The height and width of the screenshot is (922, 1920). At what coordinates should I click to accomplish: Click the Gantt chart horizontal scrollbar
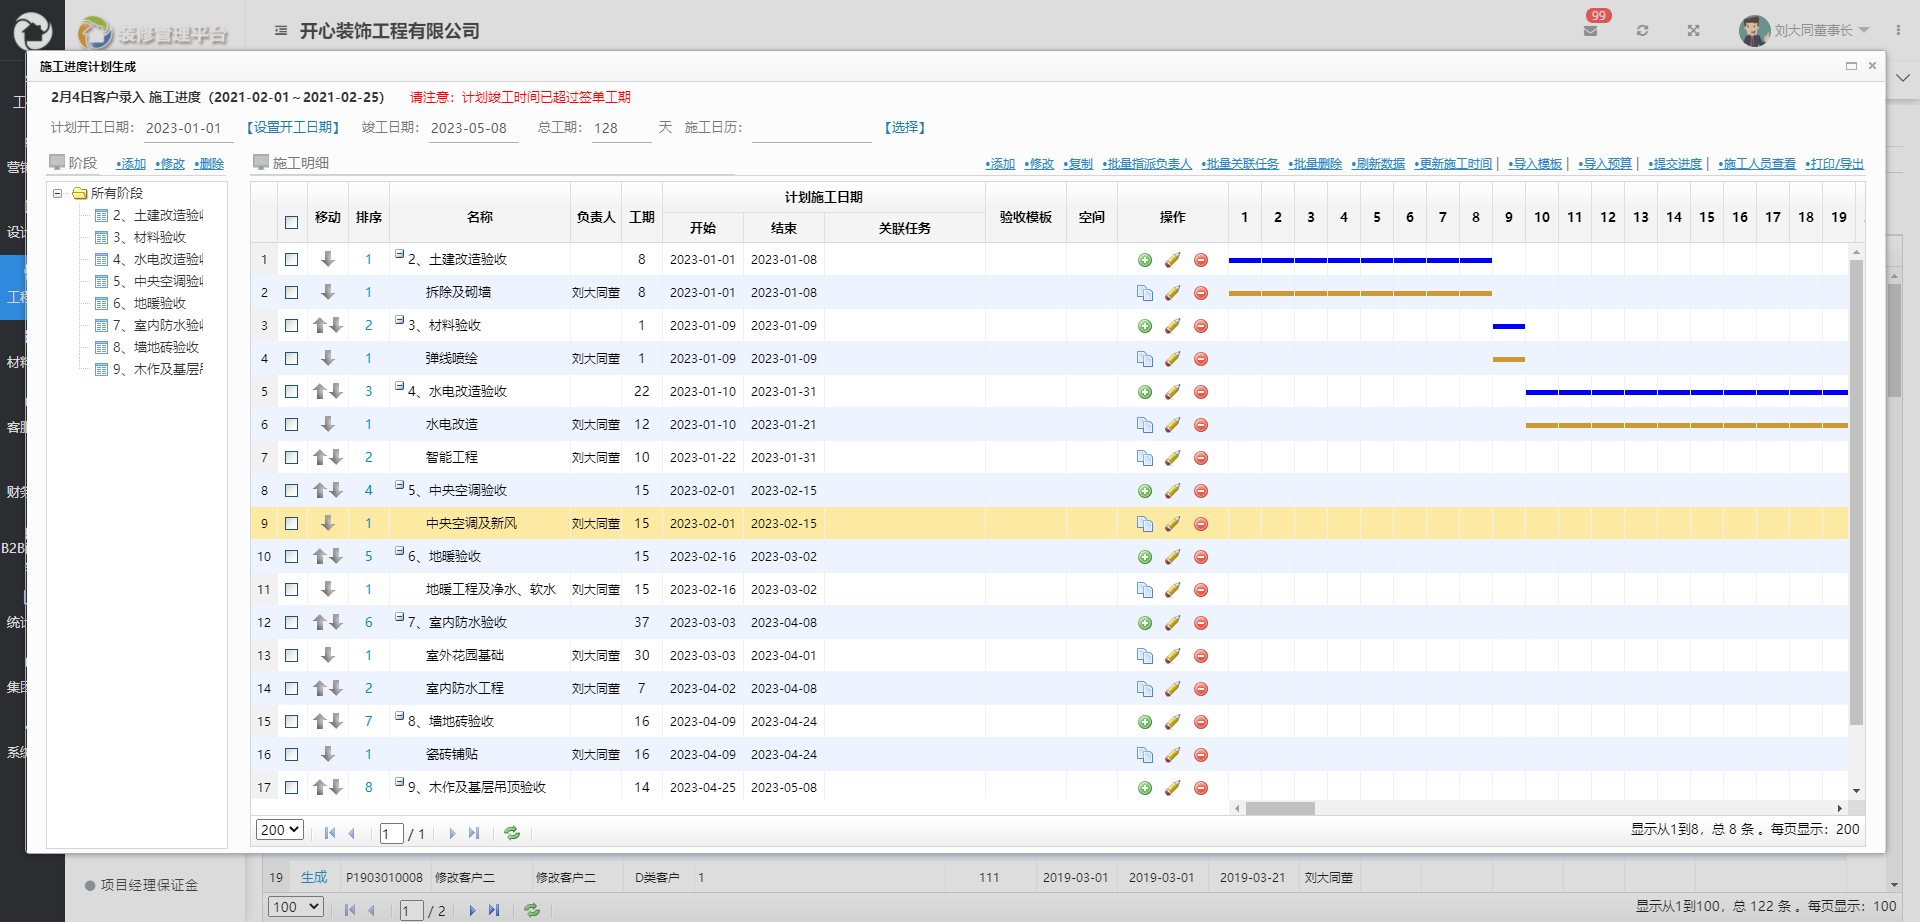[x=1280, y=808]
